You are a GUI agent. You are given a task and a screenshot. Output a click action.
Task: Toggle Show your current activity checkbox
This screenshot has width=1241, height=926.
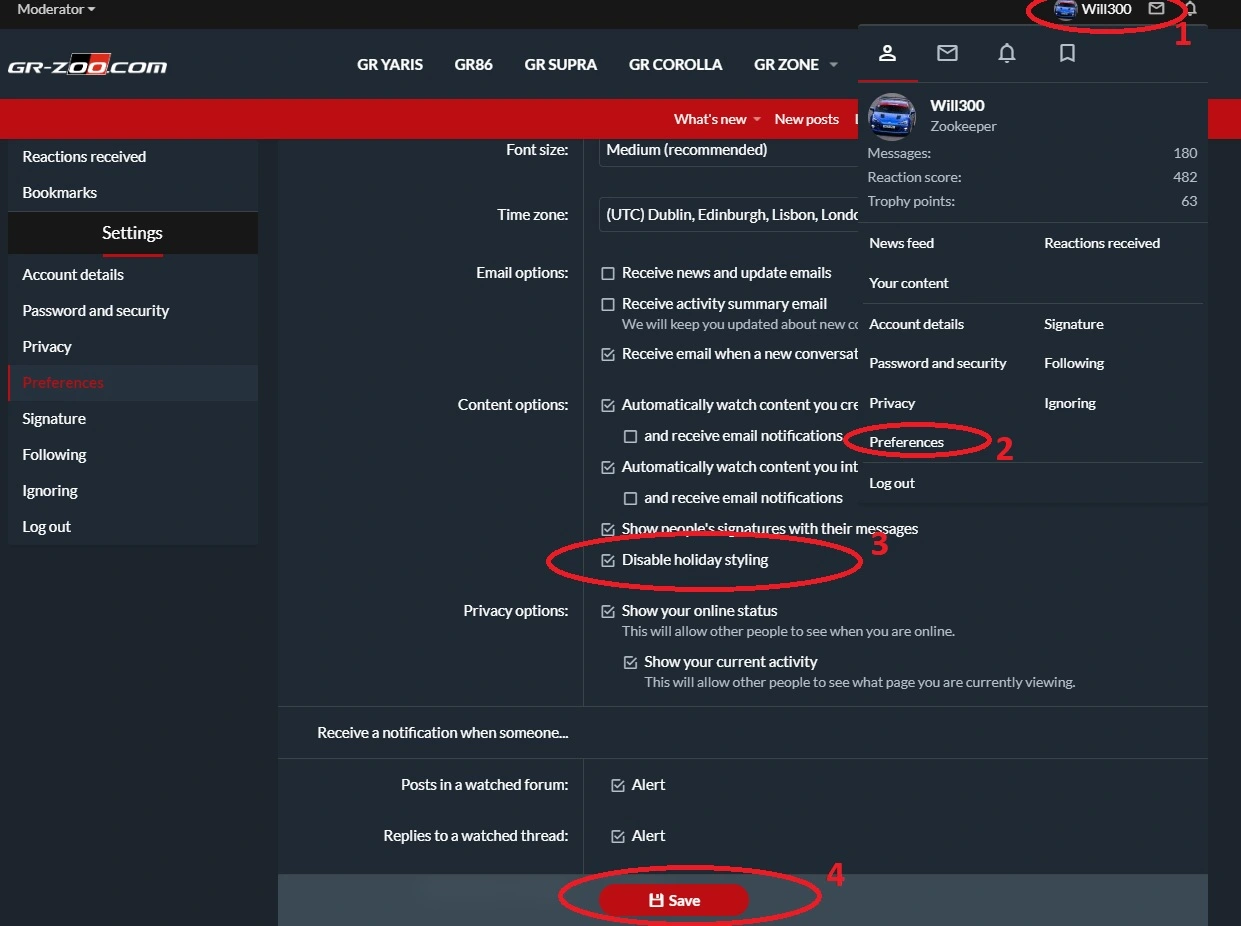click(630, 662)
